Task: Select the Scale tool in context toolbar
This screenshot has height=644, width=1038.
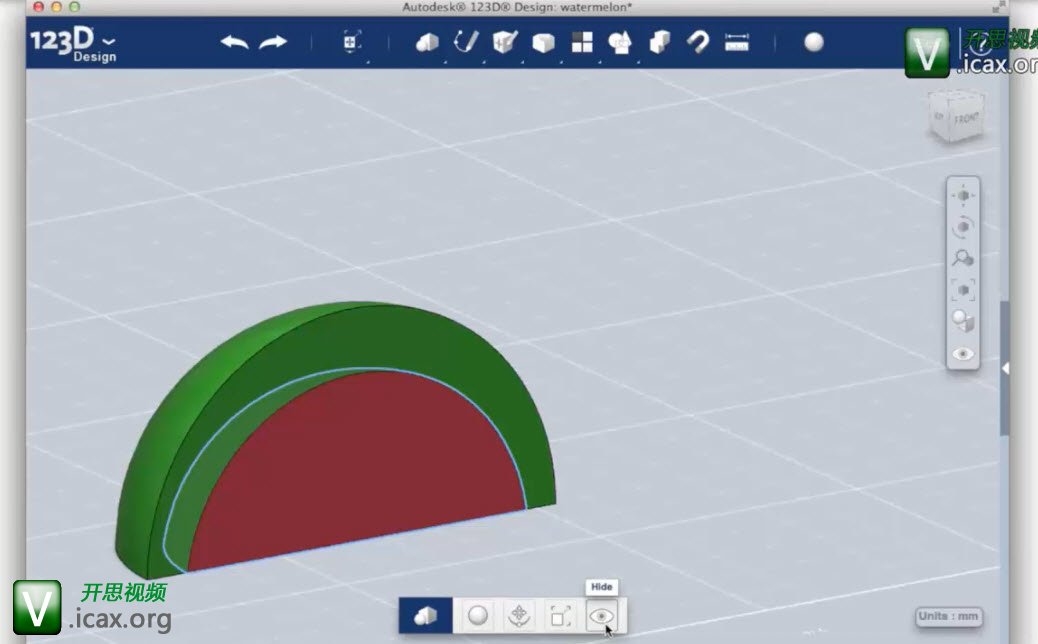Action: (560, 617)
